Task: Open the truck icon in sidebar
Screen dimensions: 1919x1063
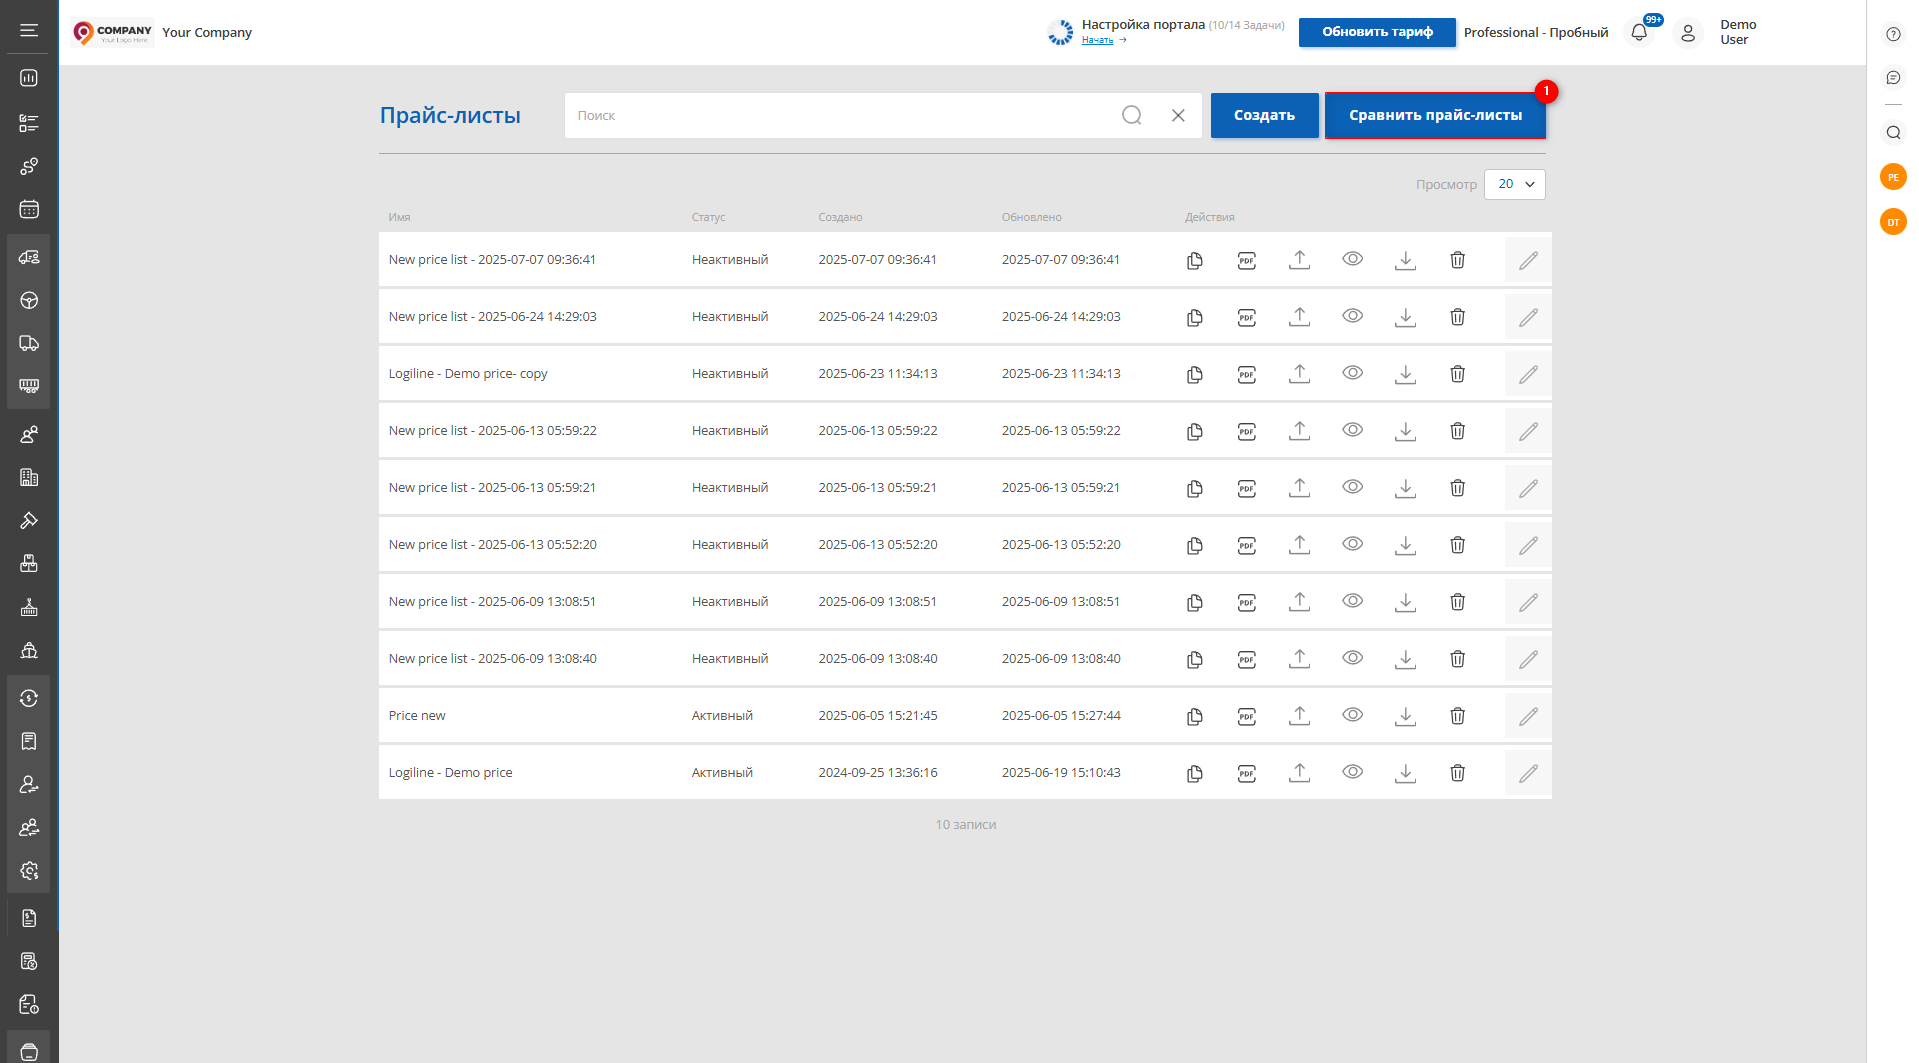Action: point(29,343)
